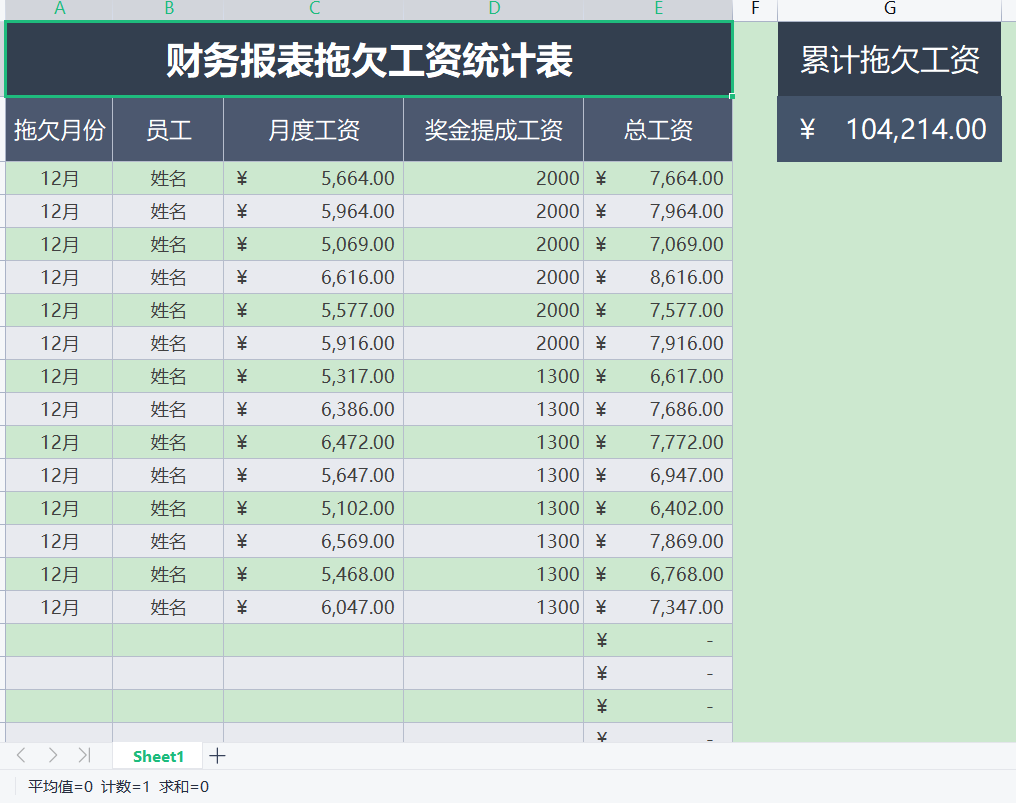Viewport: 1016px width, 803px height.
Task: Click the ¥104,214.00 total cell
Action: [889, 129]
